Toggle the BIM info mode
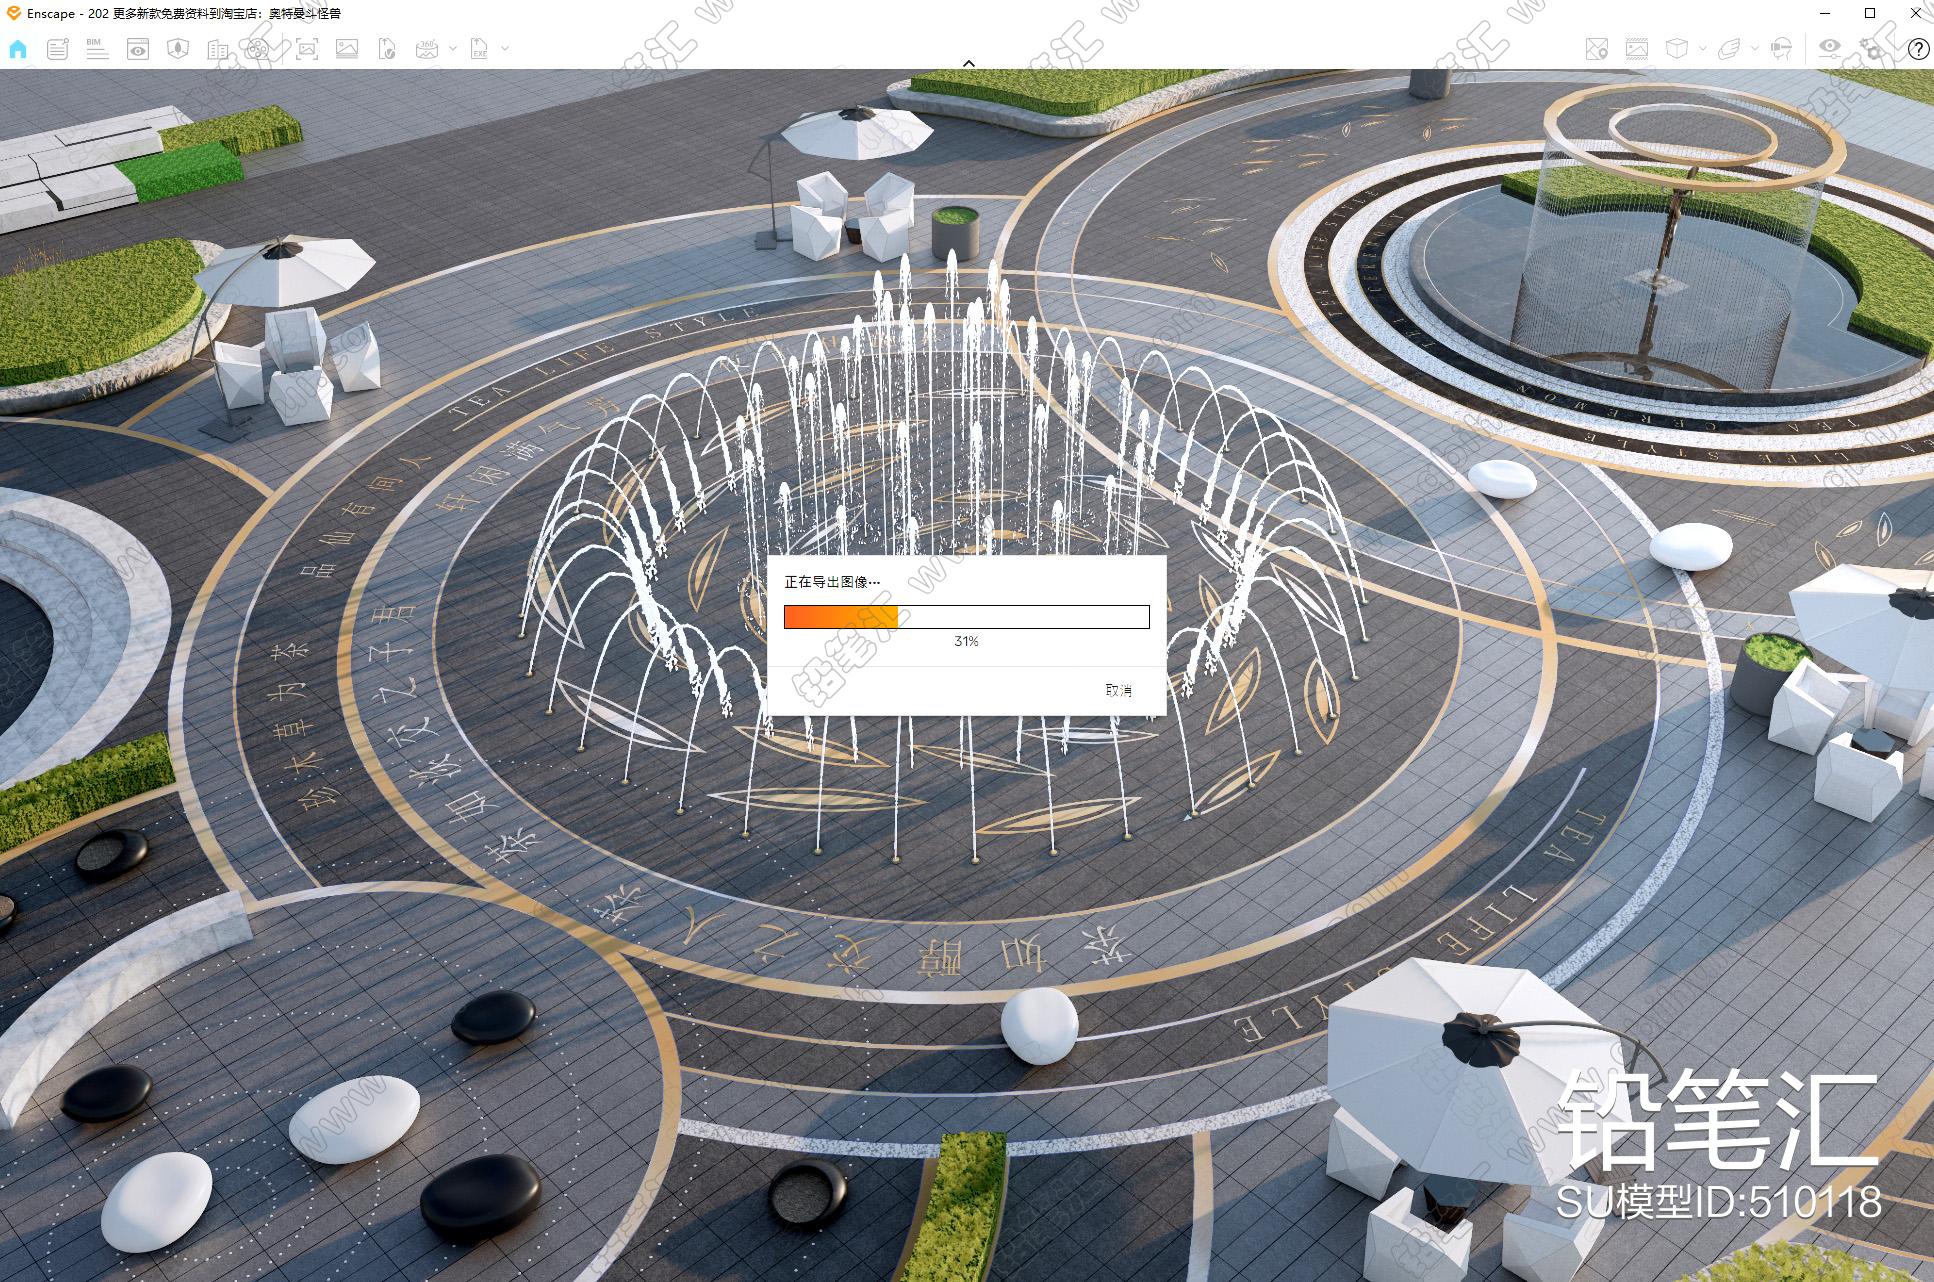 [x=97, y=49]
